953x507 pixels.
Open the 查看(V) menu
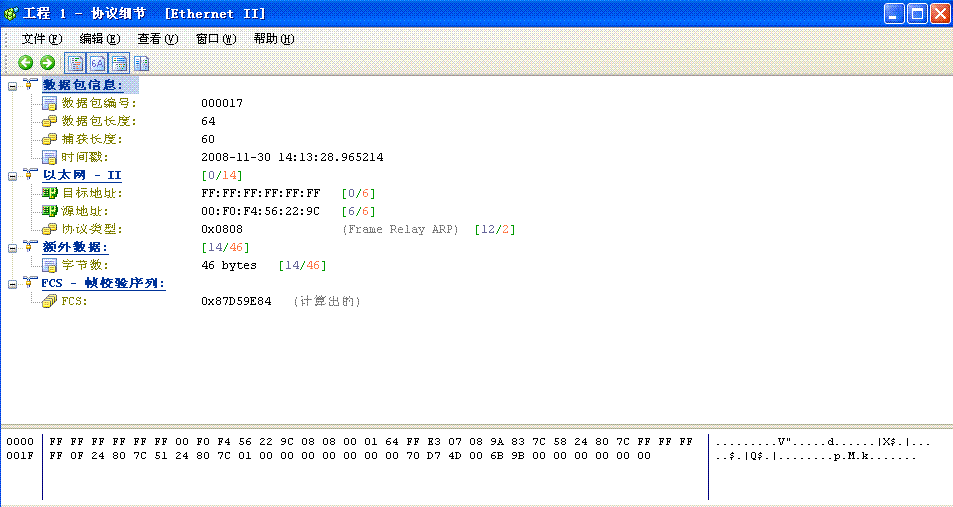(157, 39)
